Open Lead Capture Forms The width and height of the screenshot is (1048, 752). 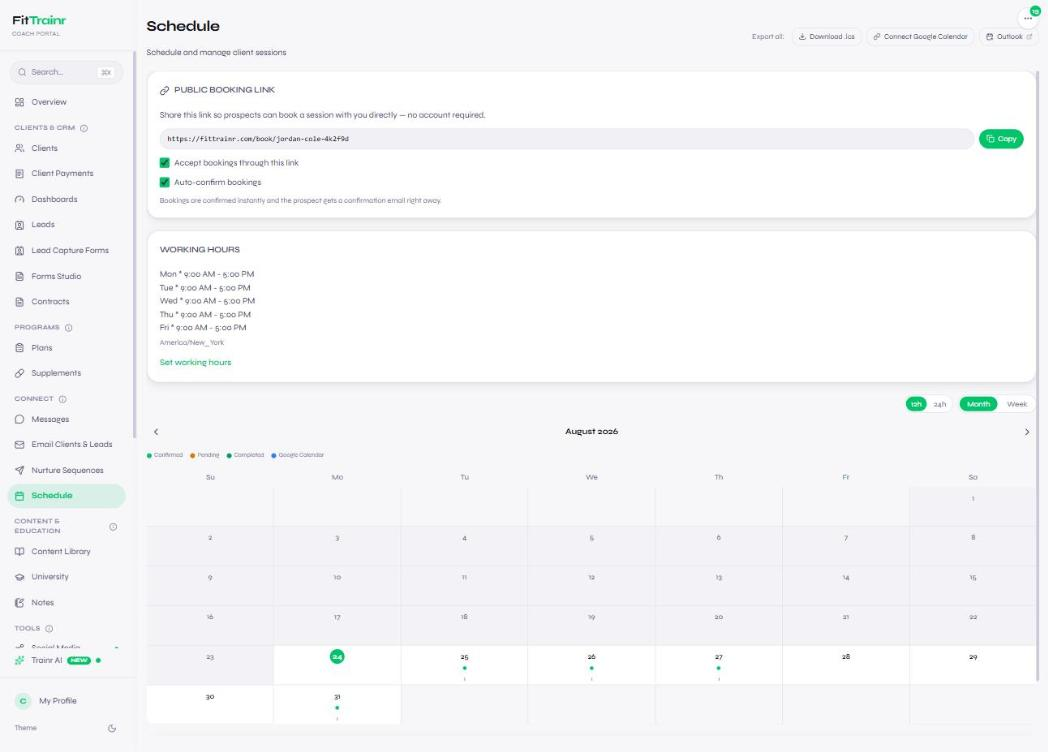pos(66,251)
